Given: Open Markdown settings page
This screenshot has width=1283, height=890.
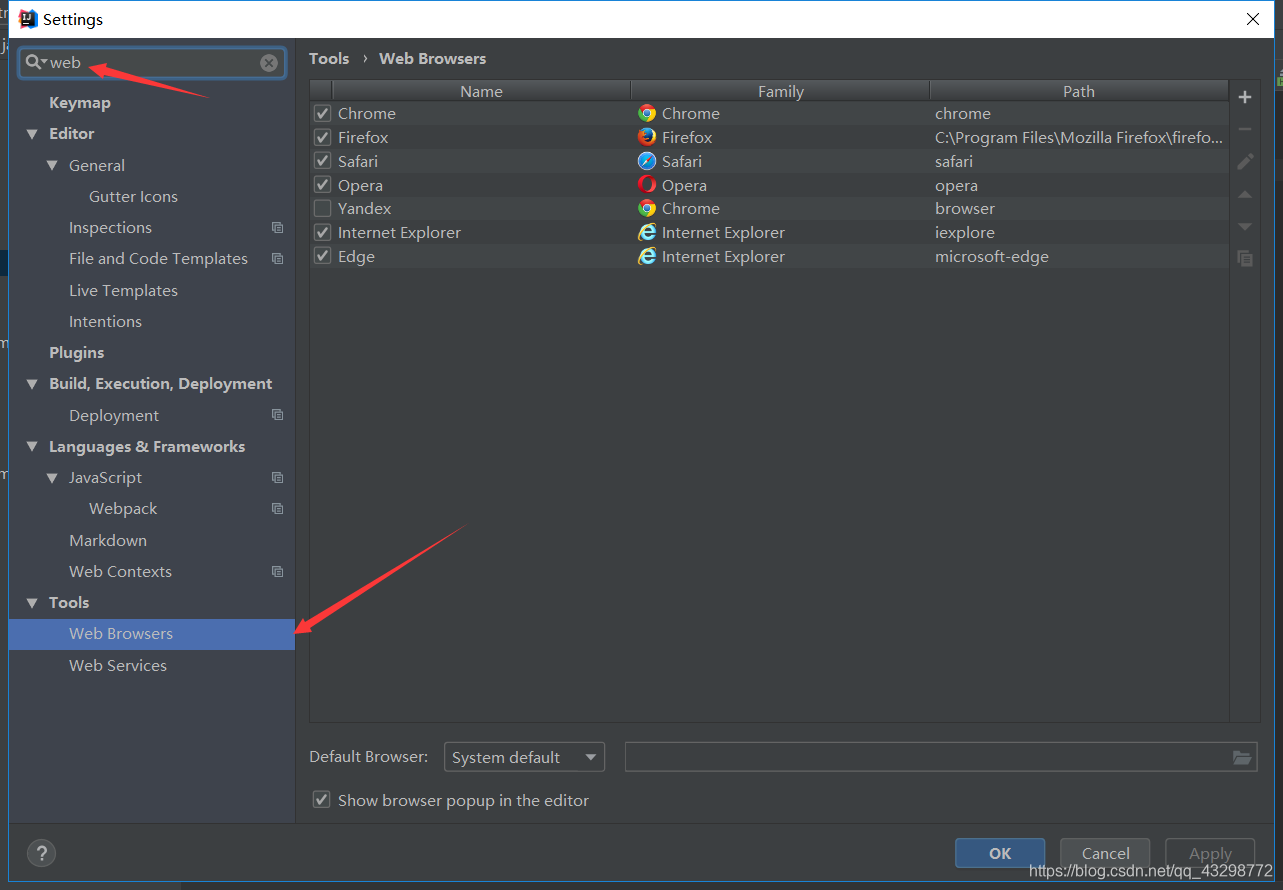Looking at the screenshot, I should pos(108,540).
